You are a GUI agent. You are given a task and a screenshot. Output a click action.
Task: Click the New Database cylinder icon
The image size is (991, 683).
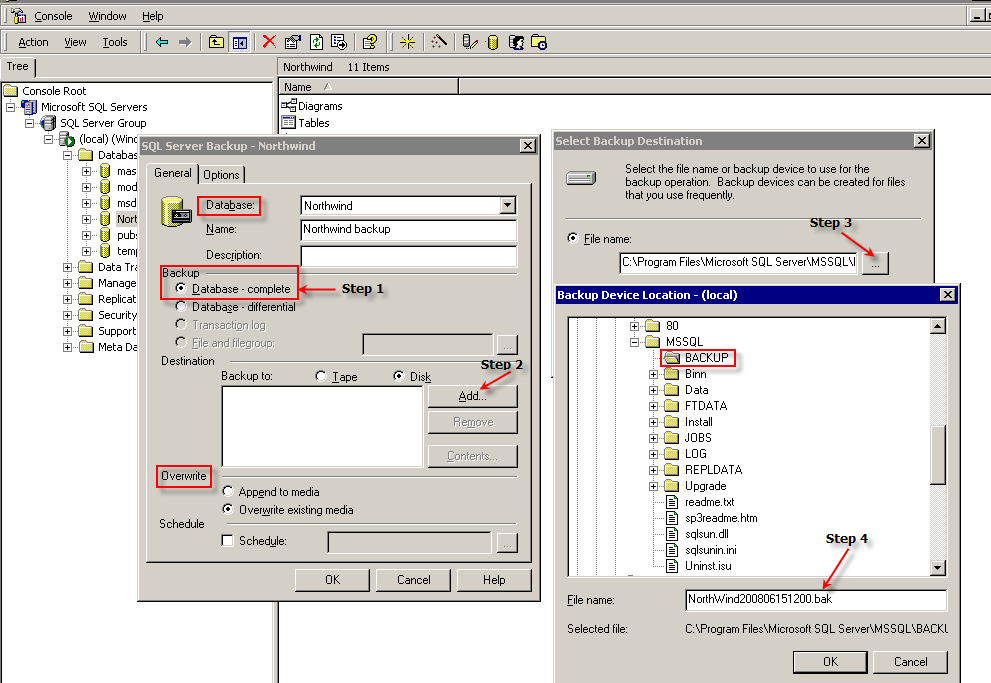(x=493, y=42)
